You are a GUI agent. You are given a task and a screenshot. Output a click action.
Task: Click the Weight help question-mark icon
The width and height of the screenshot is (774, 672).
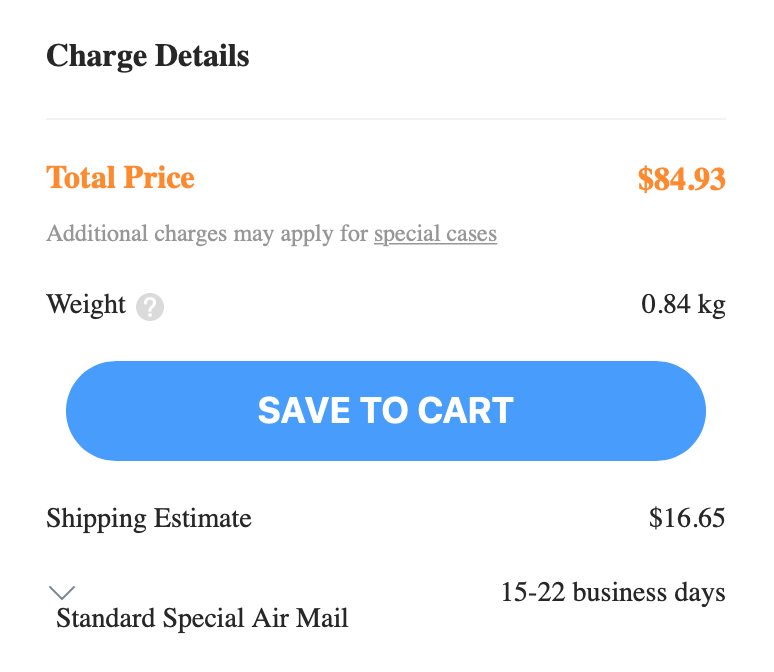[150, 307]
